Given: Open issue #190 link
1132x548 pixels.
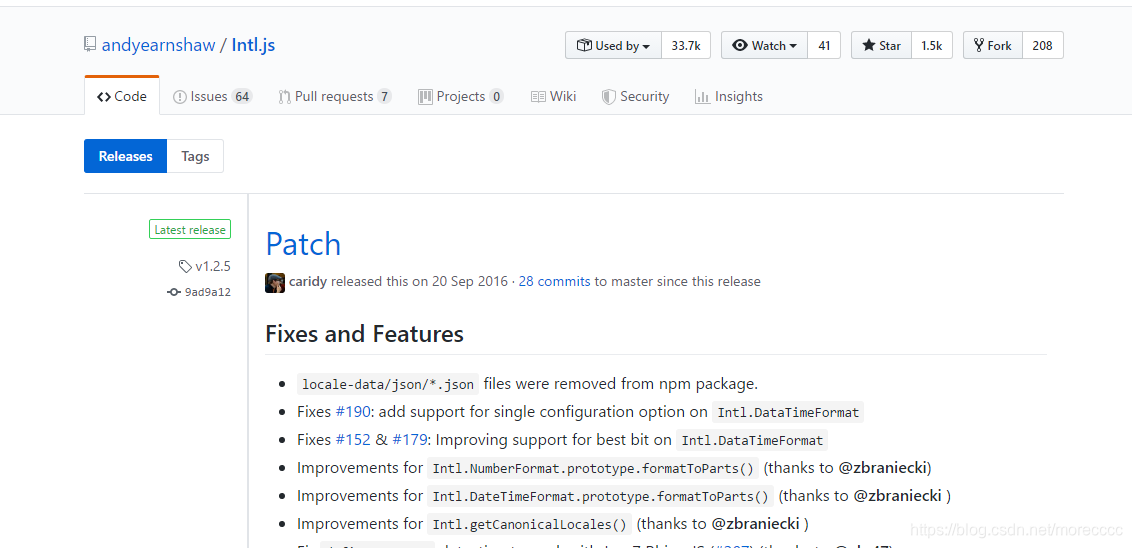Looking at the screenshot, I should [352, 412].
